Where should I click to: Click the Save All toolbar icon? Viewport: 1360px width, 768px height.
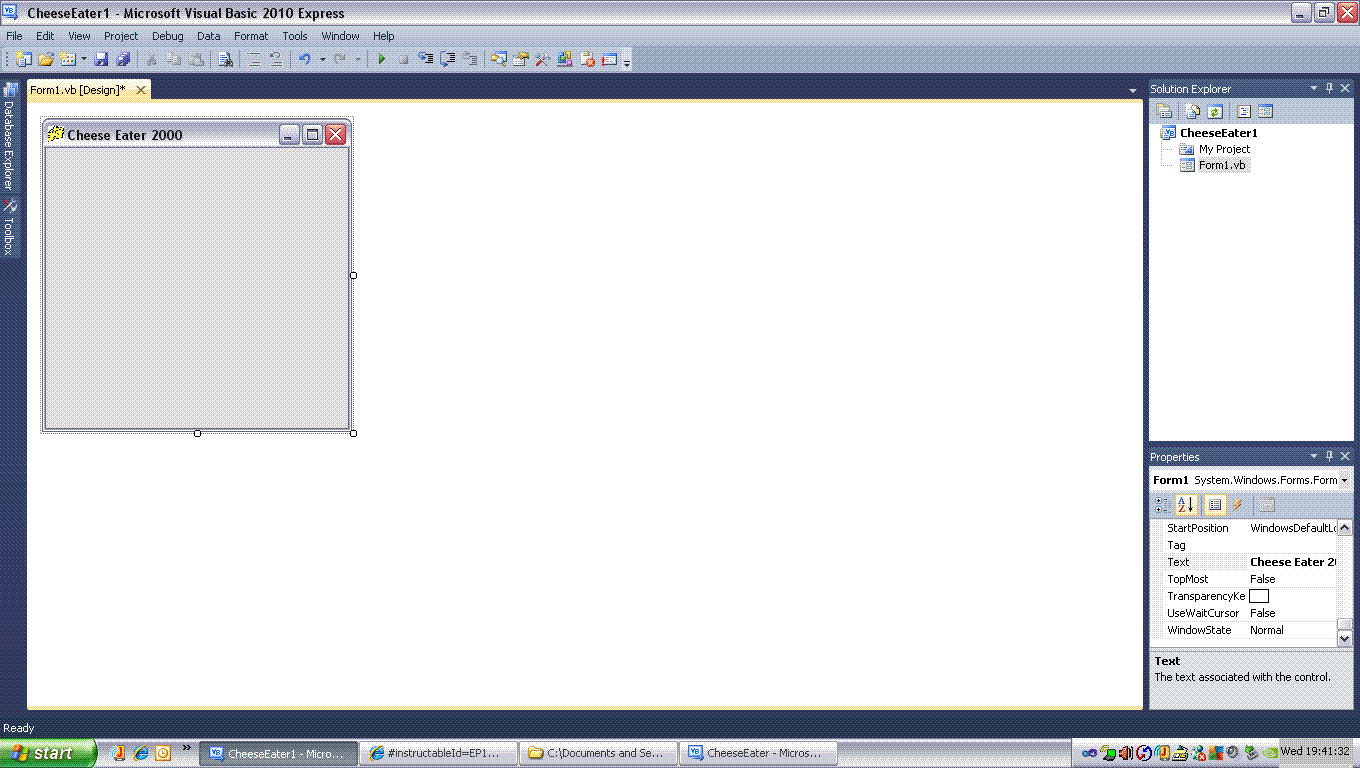pyautogui.click(x=123, y=60)
